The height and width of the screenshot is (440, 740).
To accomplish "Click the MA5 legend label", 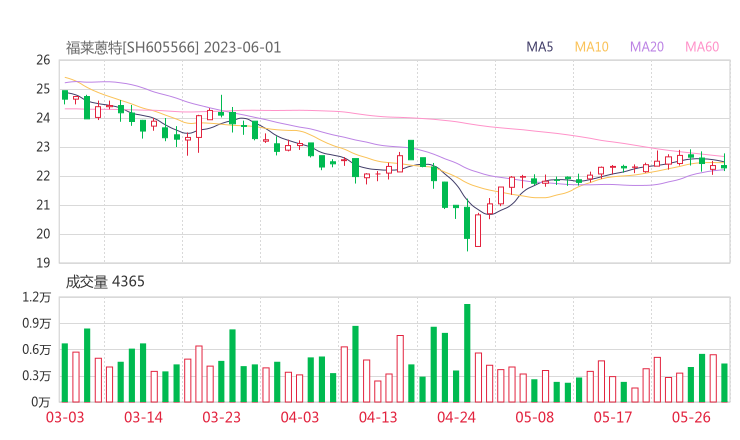I will 539,47.
